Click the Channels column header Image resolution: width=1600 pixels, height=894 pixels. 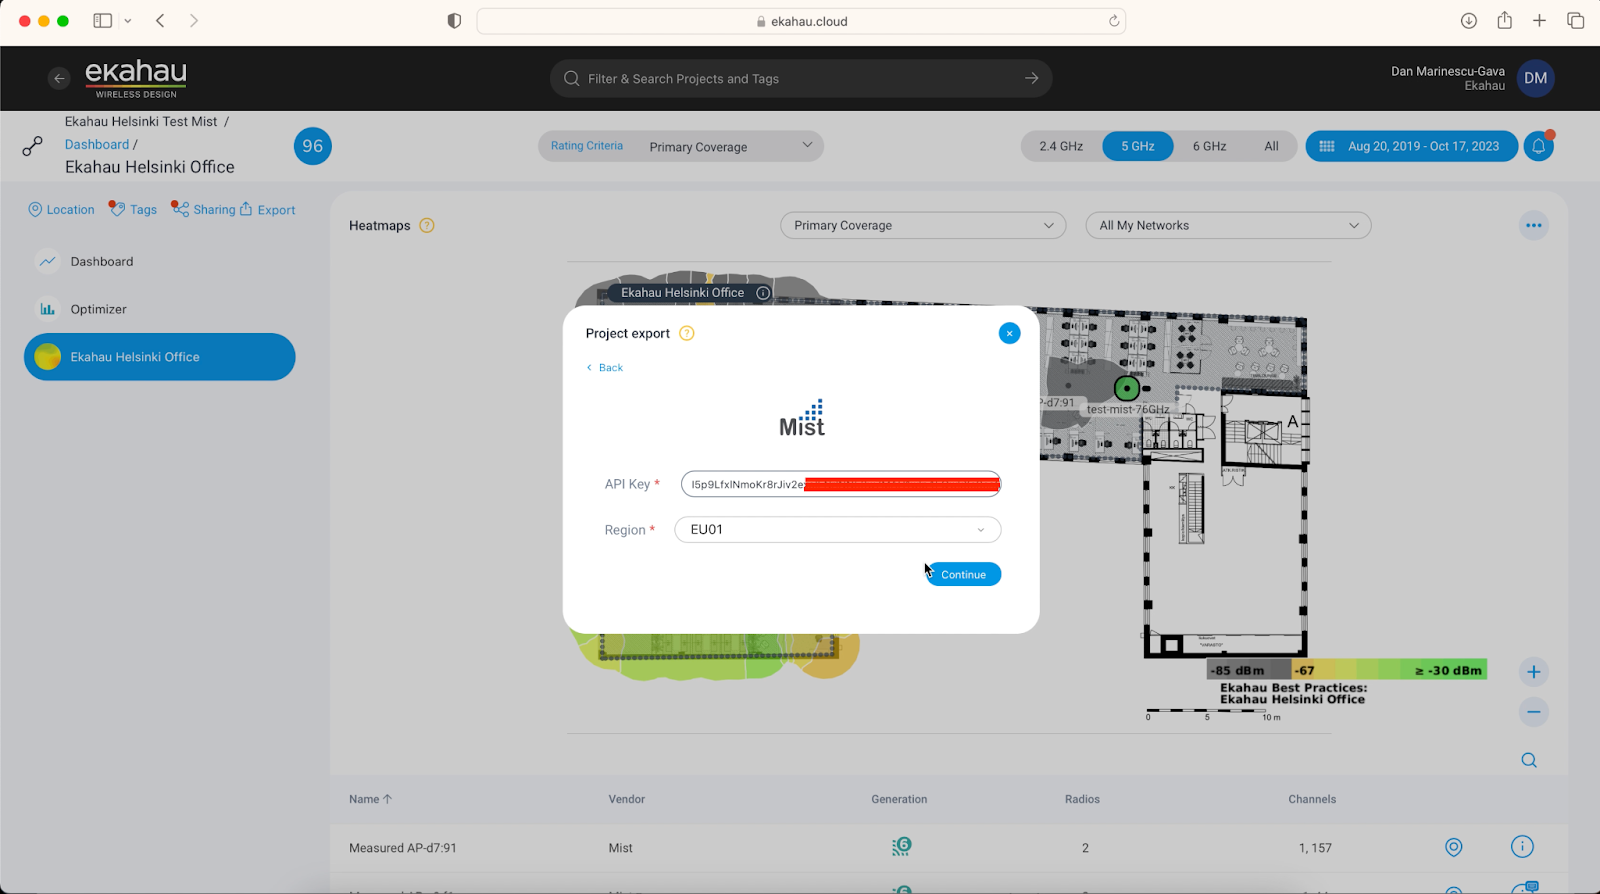[x=1312, y=799]
